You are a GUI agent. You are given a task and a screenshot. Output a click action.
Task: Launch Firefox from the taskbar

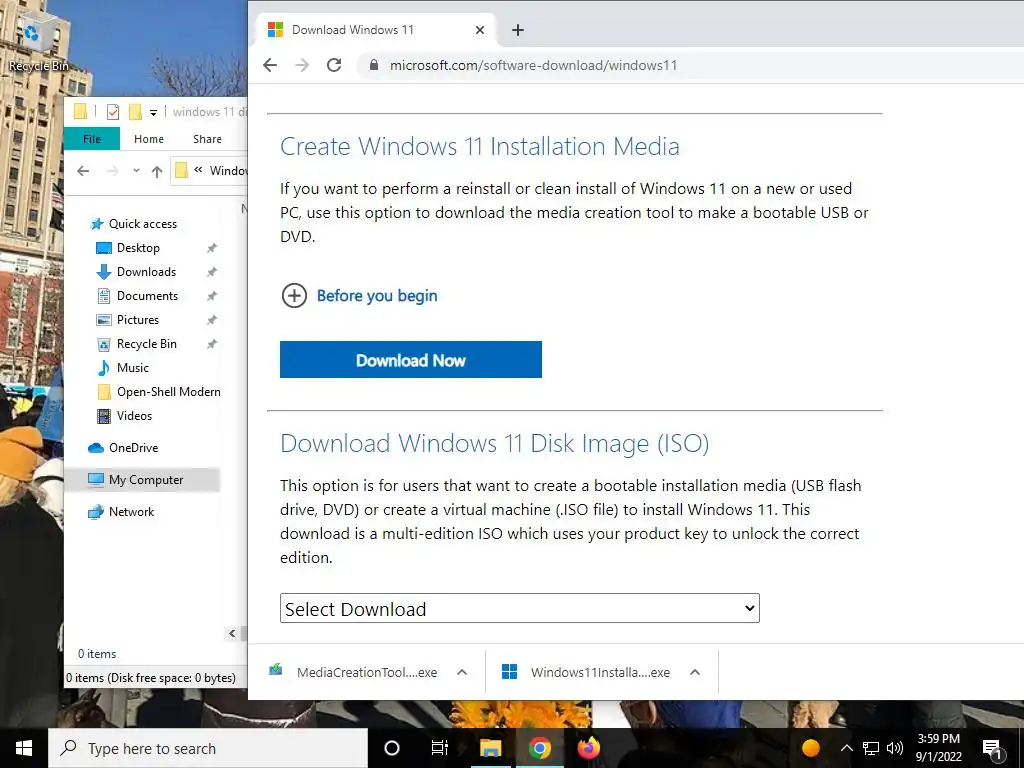coord(588,748)
